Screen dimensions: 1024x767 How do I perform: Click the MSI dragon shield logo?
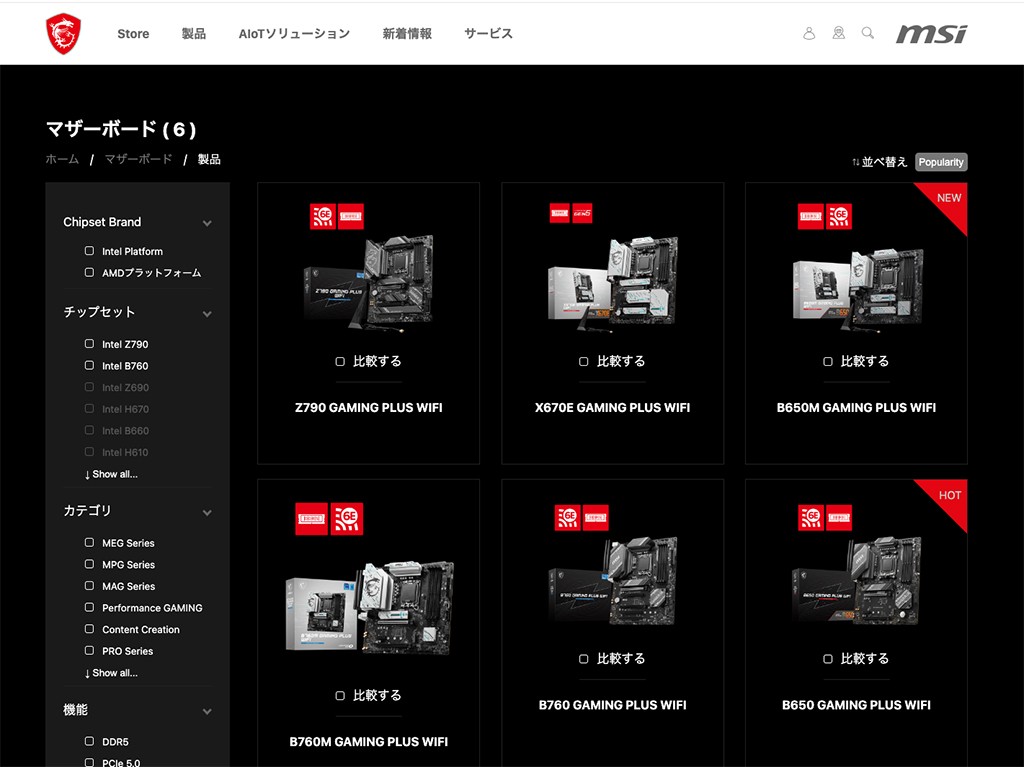coord(63,34)
